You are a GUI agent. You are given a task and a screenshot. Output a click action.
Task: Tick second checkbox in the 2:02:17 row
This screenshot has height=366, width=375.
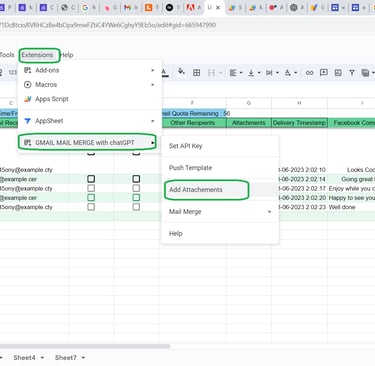[136, 188]
